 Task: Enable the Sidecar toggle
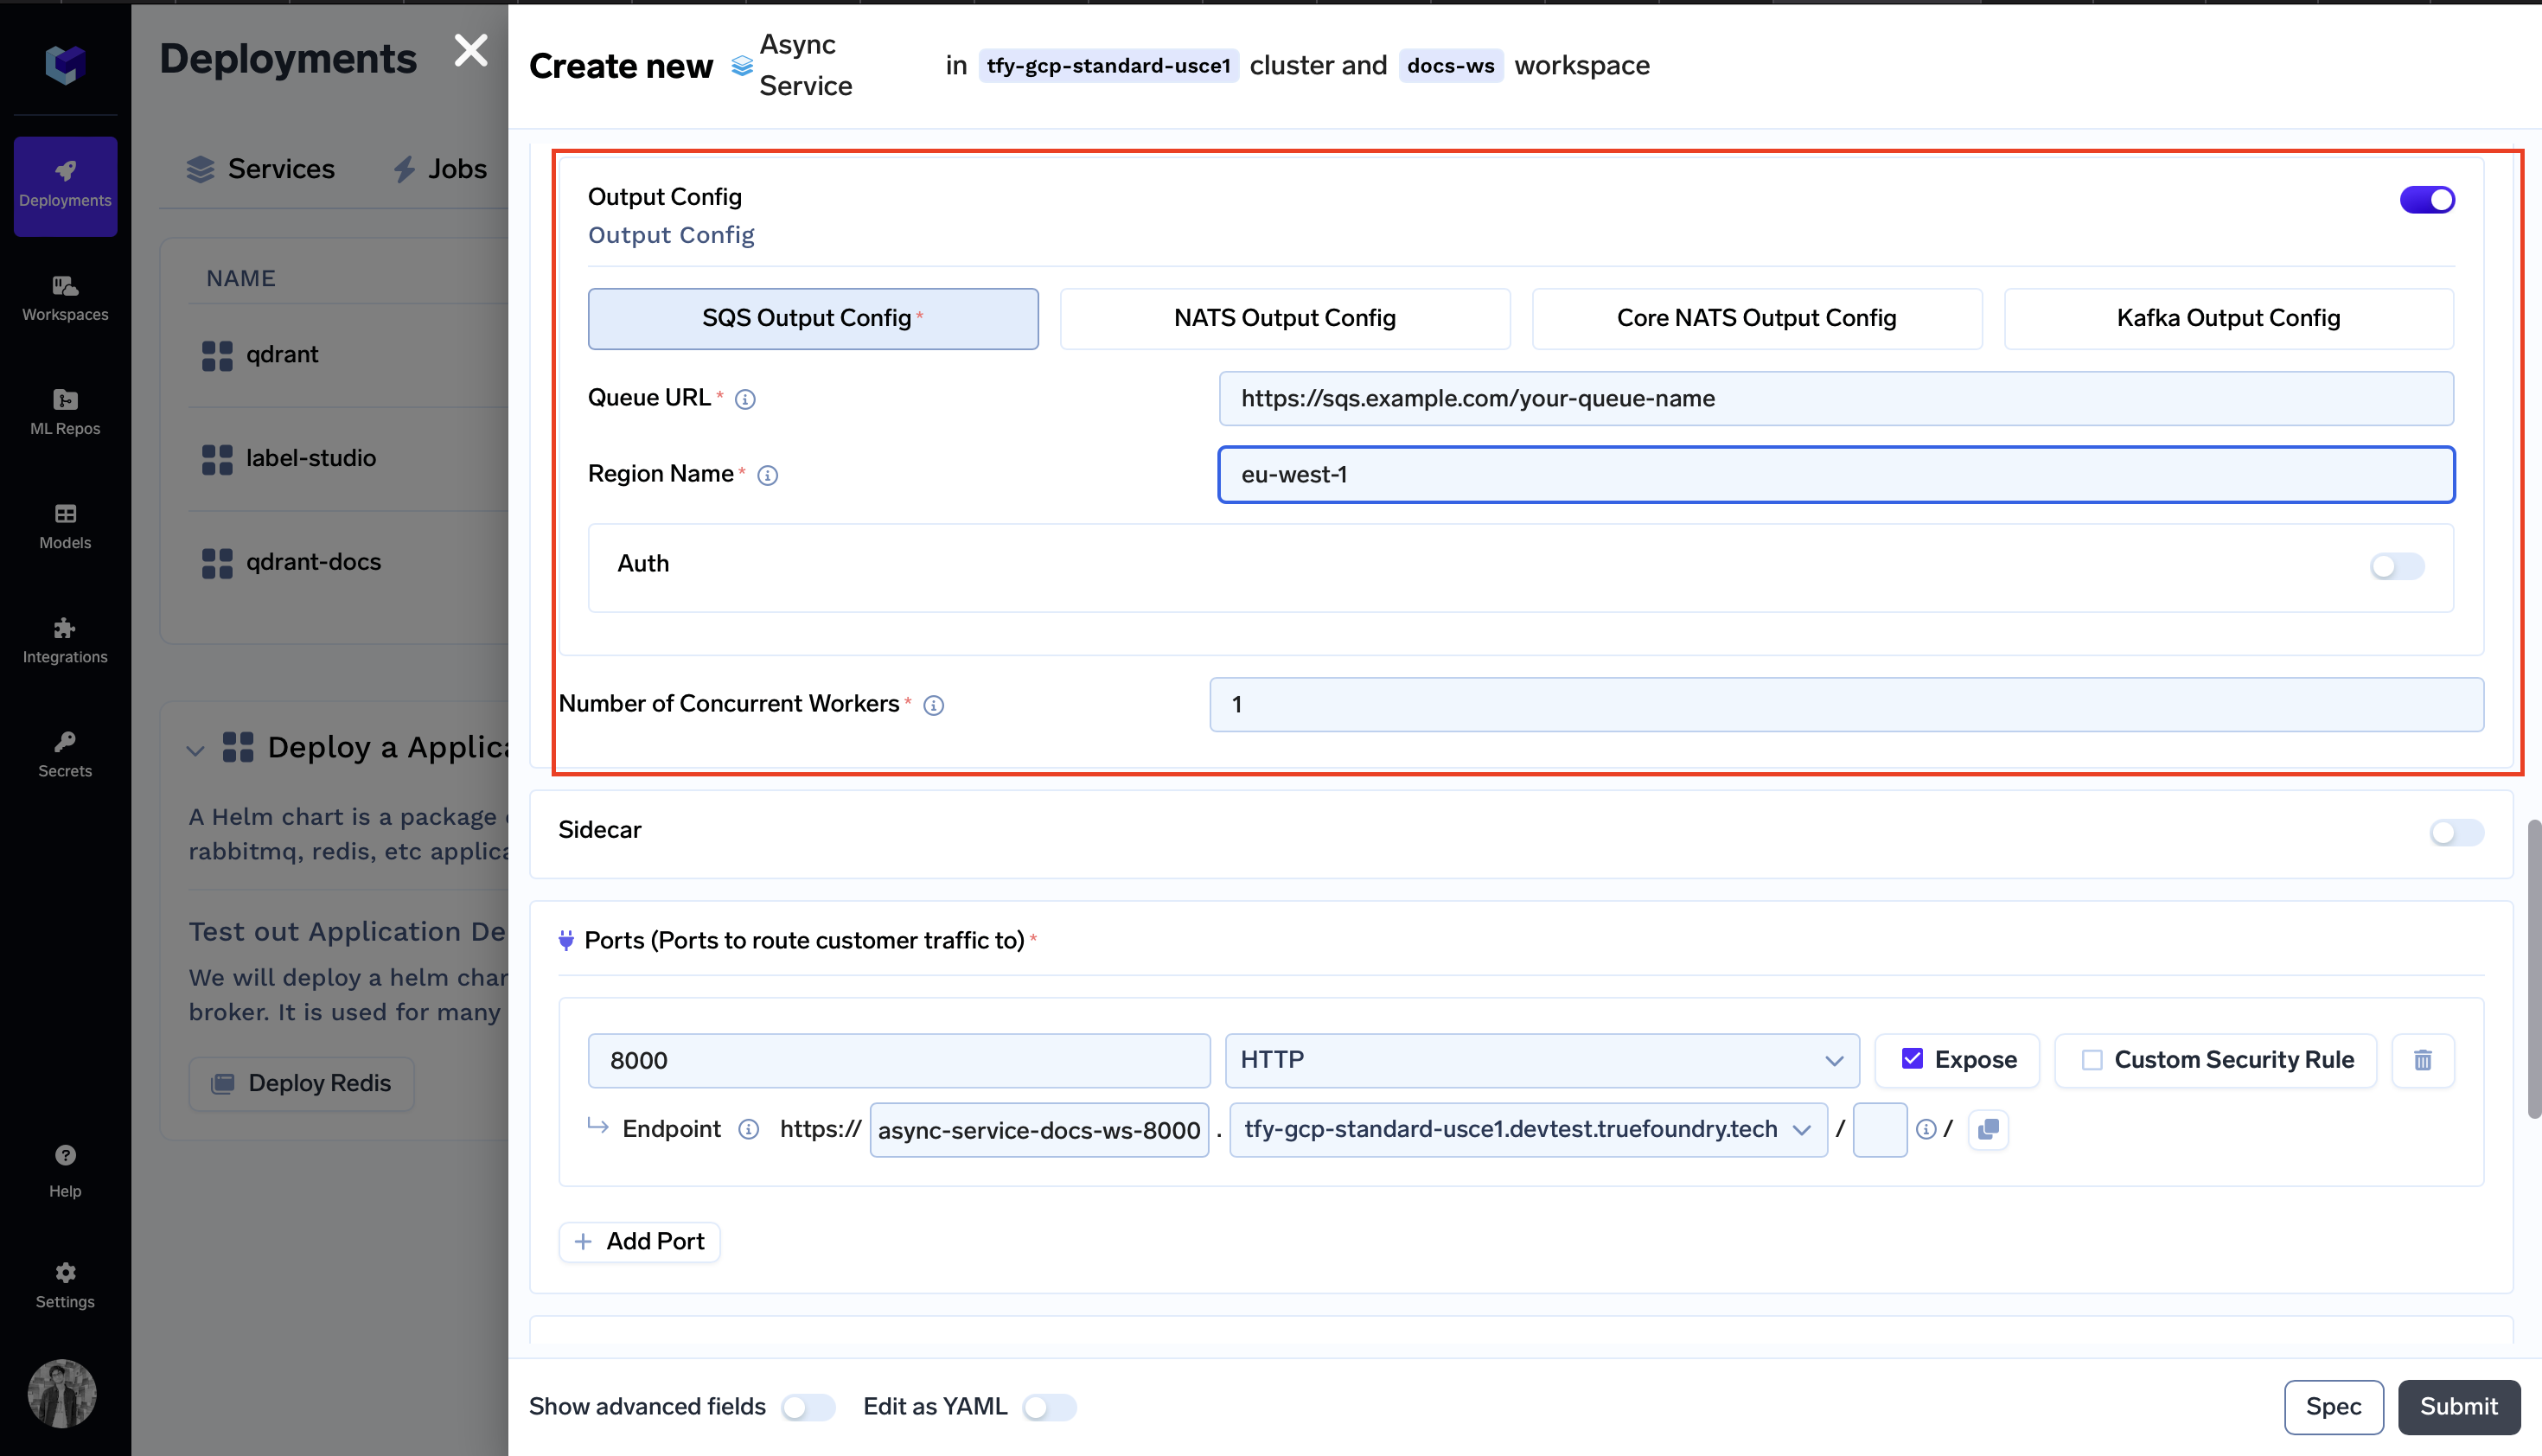(x=2456, y=832)
